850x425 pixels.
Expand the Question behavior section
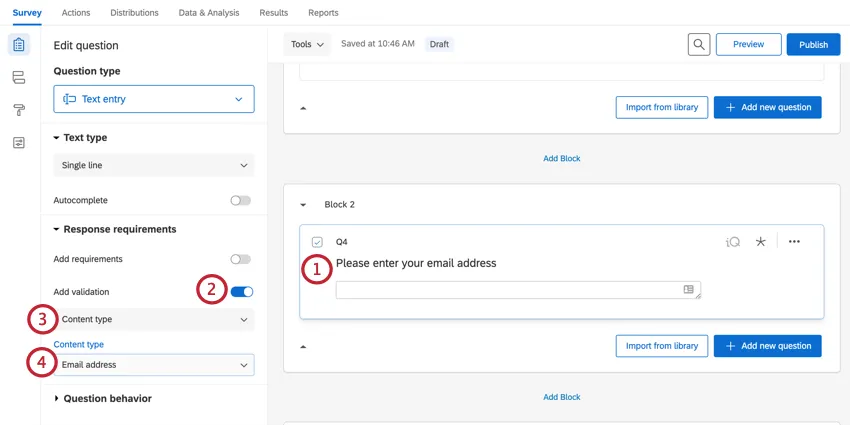pos(107,398)
